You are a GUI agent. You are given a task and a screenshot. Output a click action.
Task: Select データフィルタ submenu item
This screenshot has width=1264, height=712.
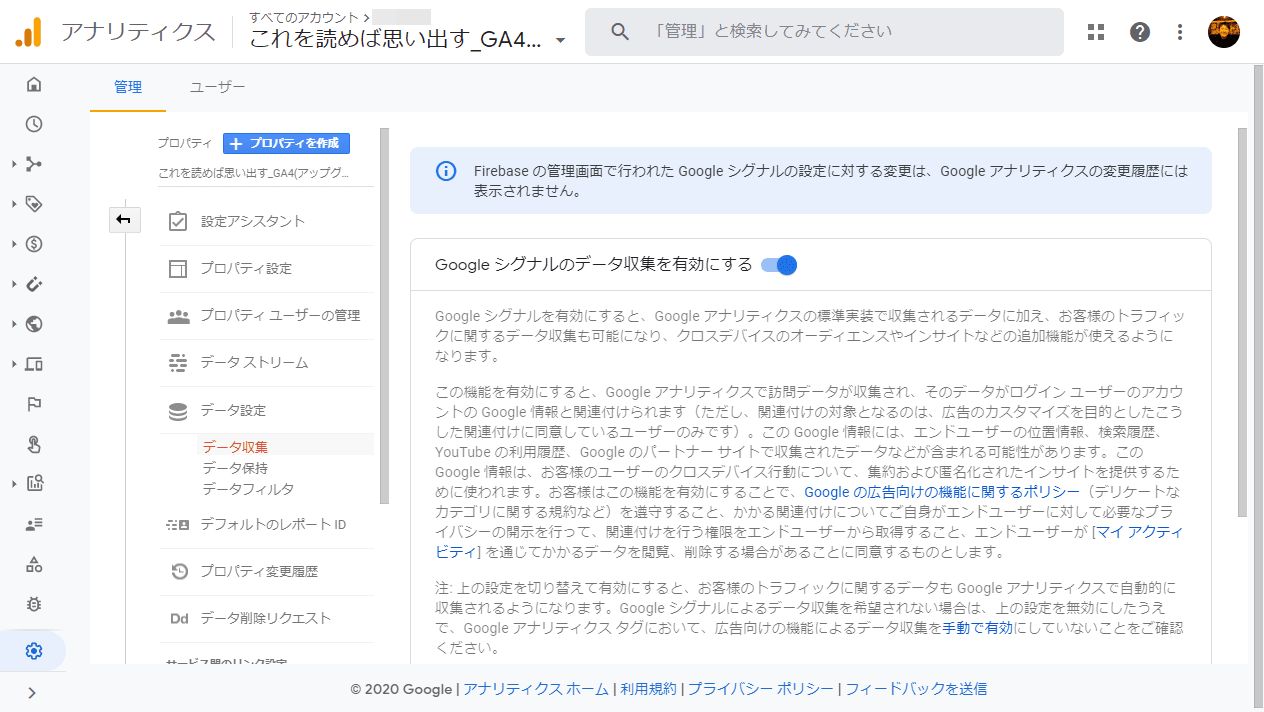(248, 489)
